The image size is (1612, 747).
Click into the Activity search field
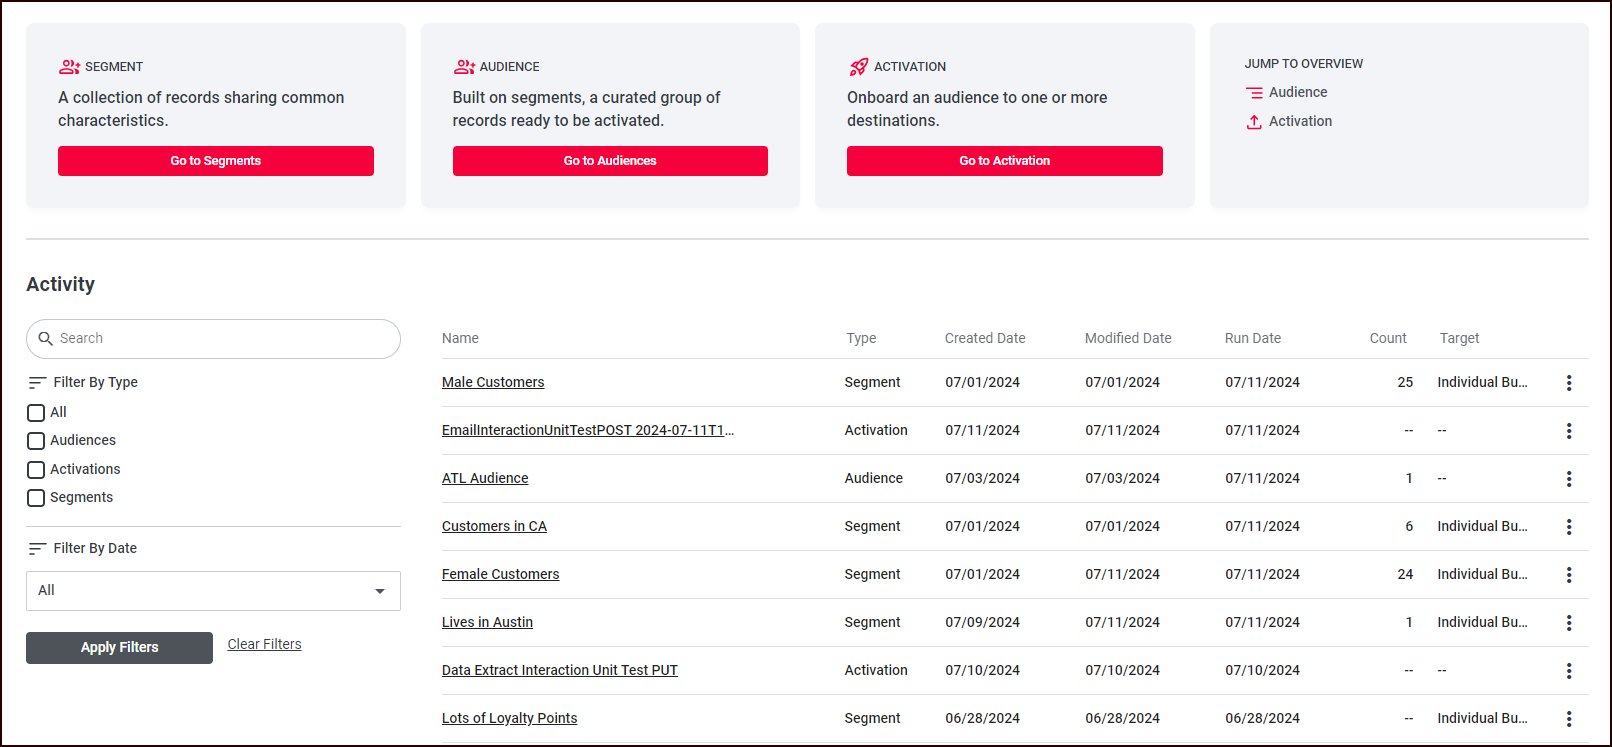(225, 339)
